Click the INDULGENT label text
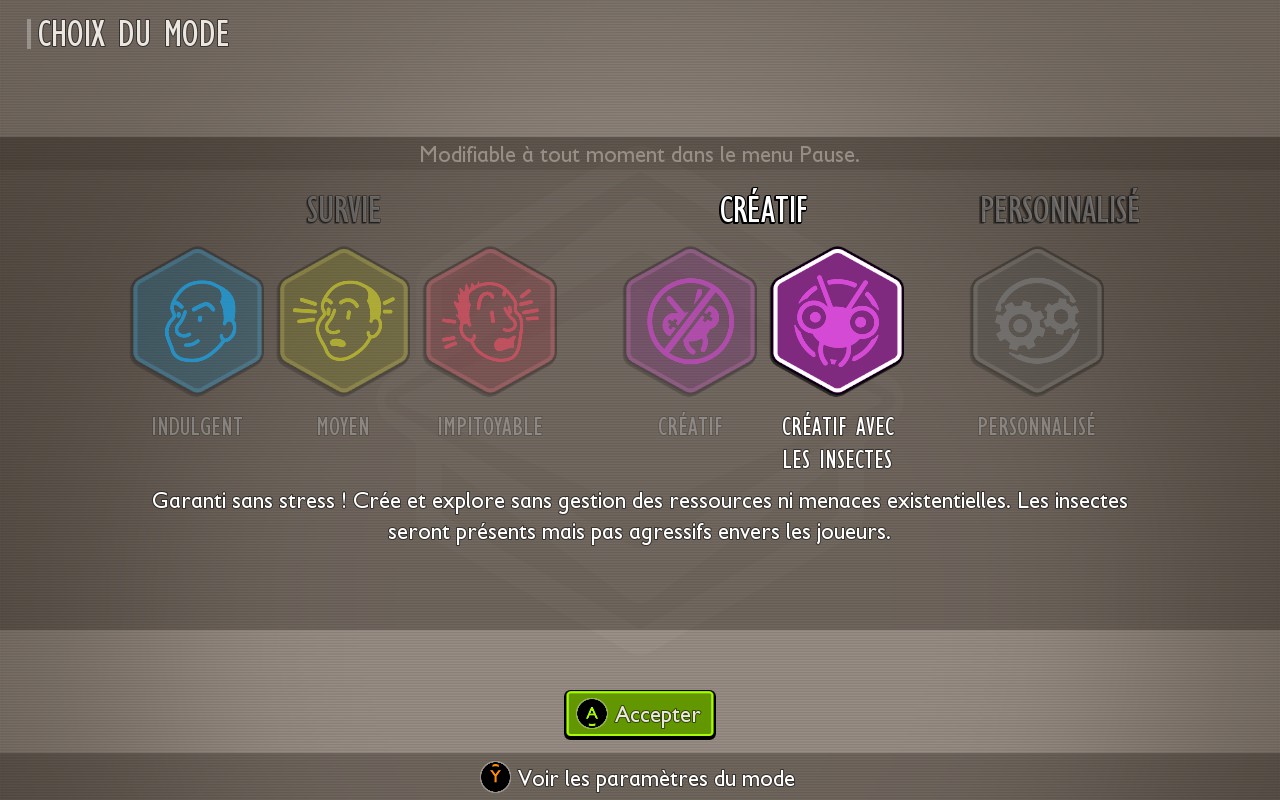 click(x=197, y=427)
